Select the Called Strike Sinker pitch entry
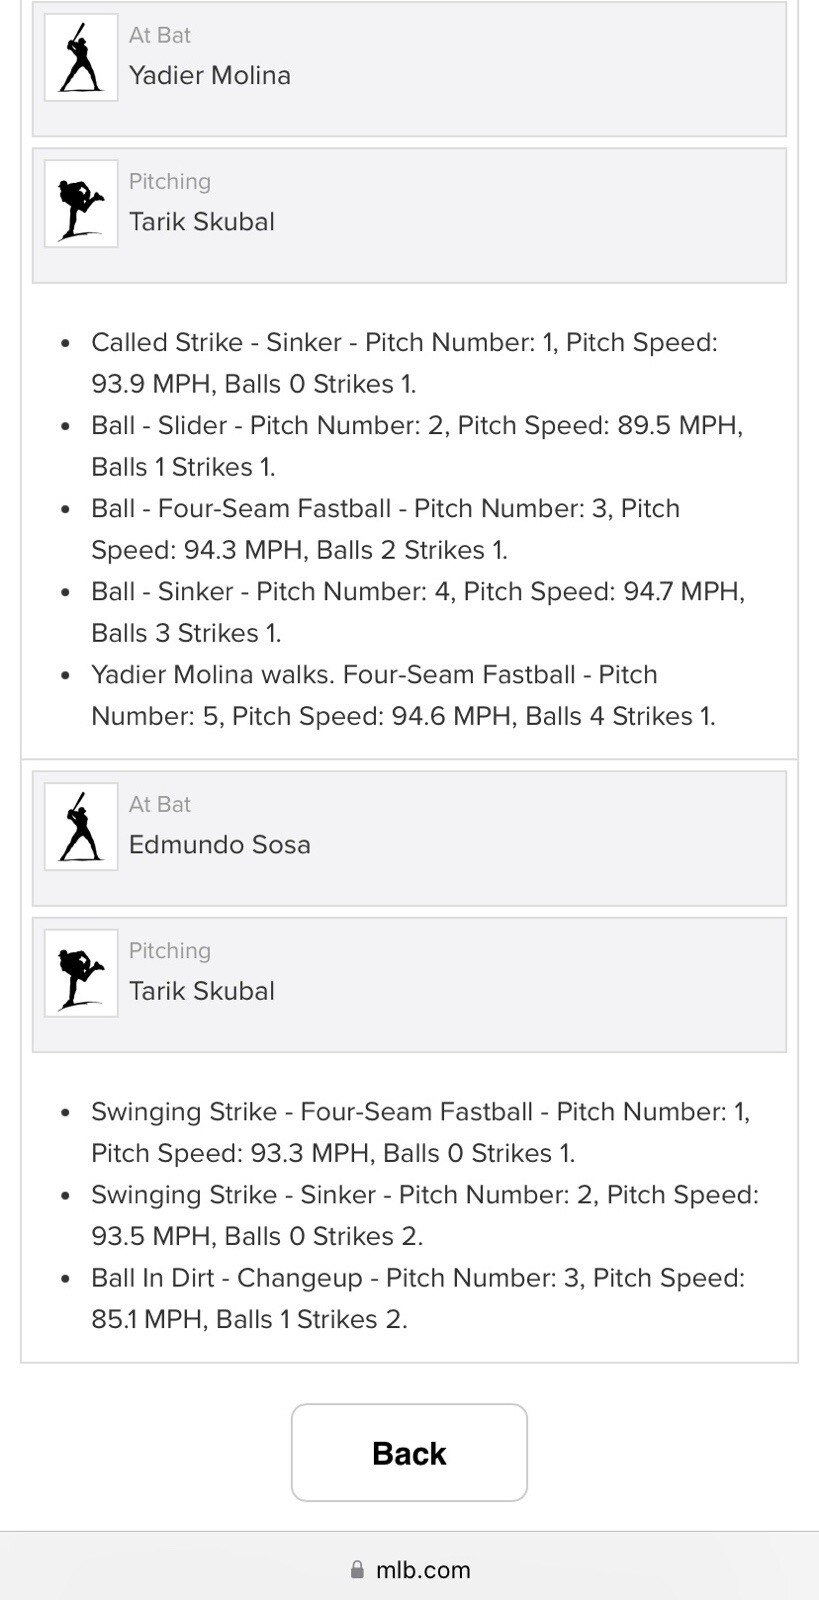819x1600 pixels. tap(405, 363)
